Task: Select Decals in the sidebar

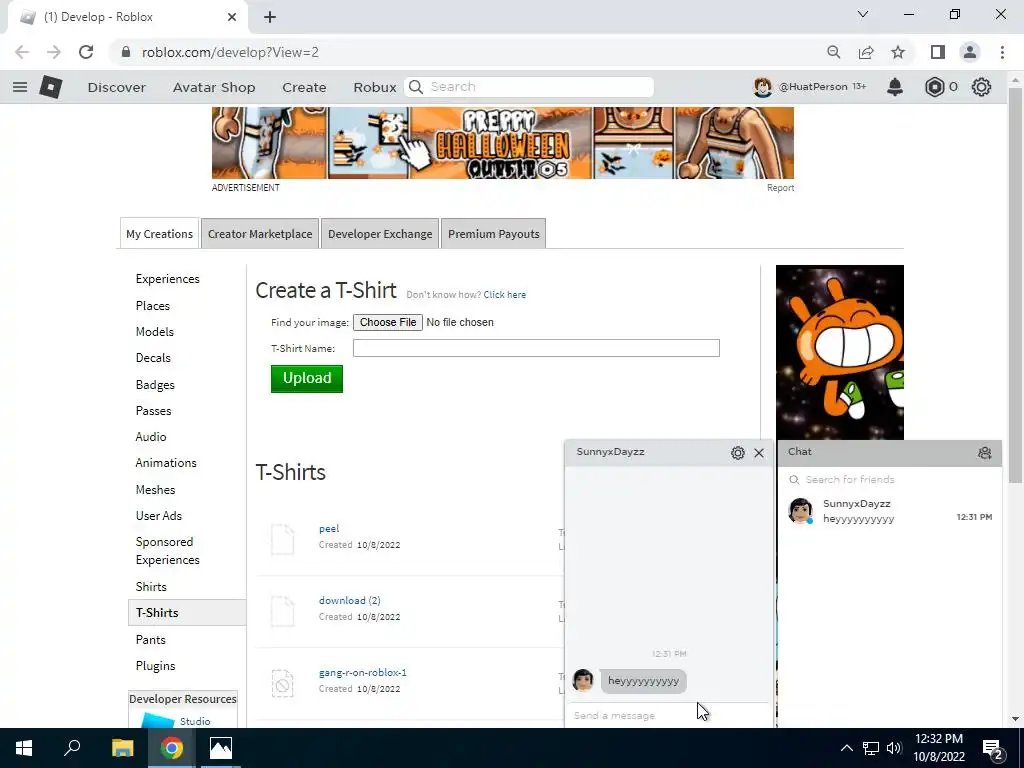Action: click(153, 358)
